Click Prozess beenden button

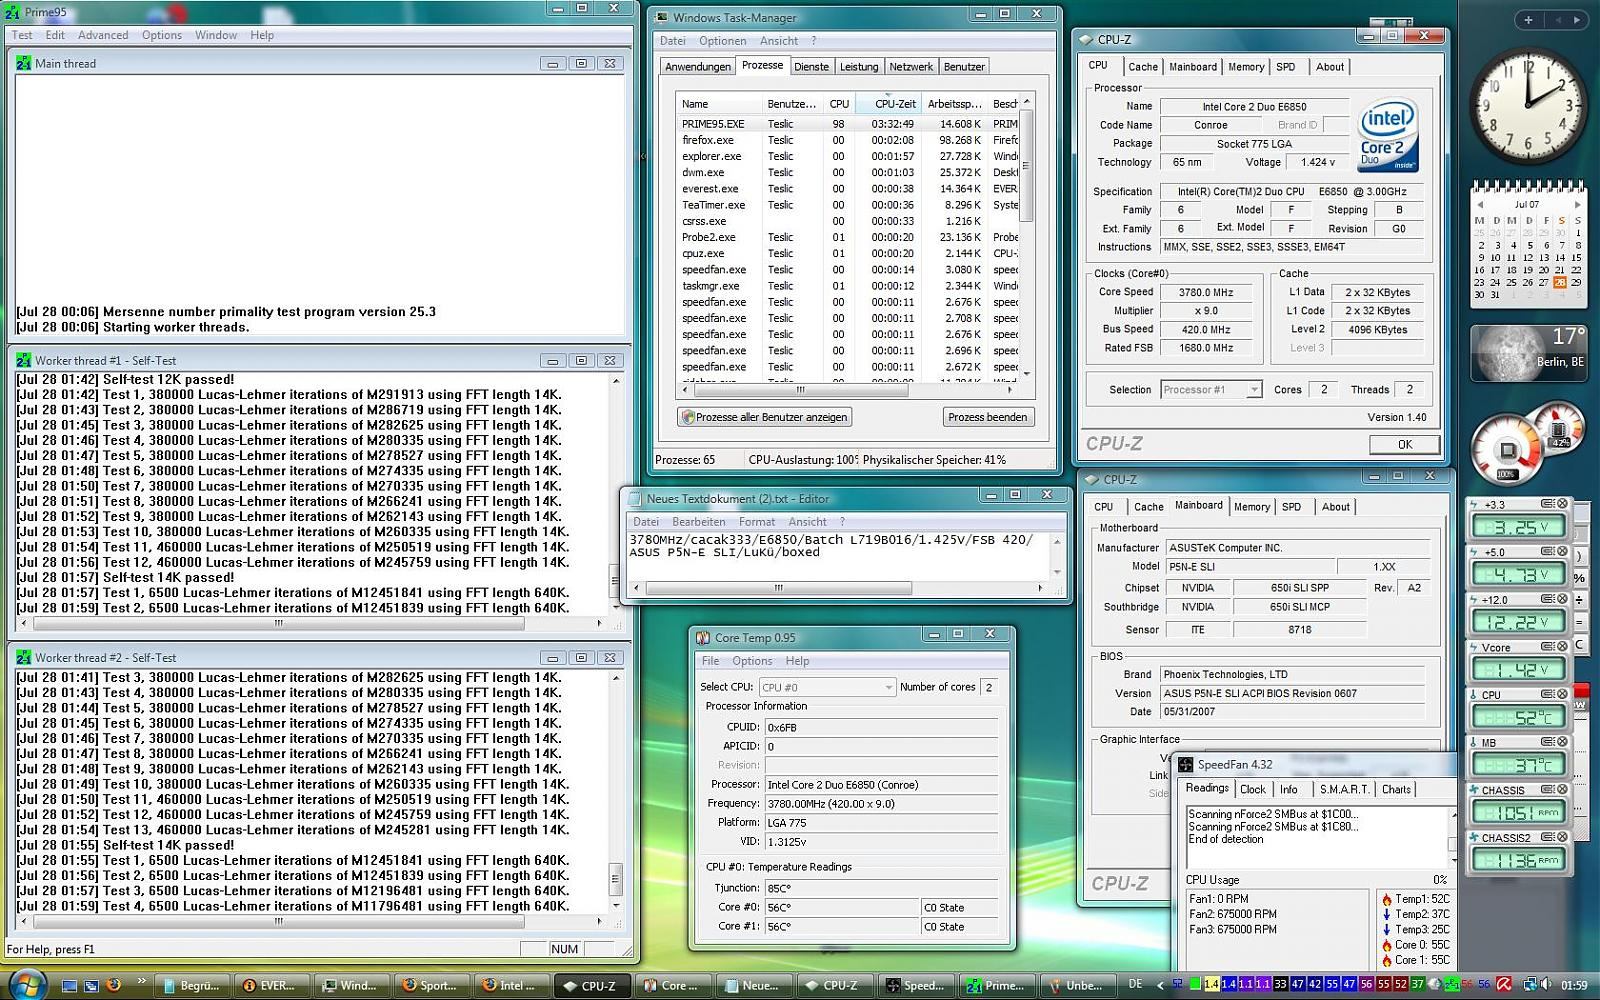[x=988, y=417]
